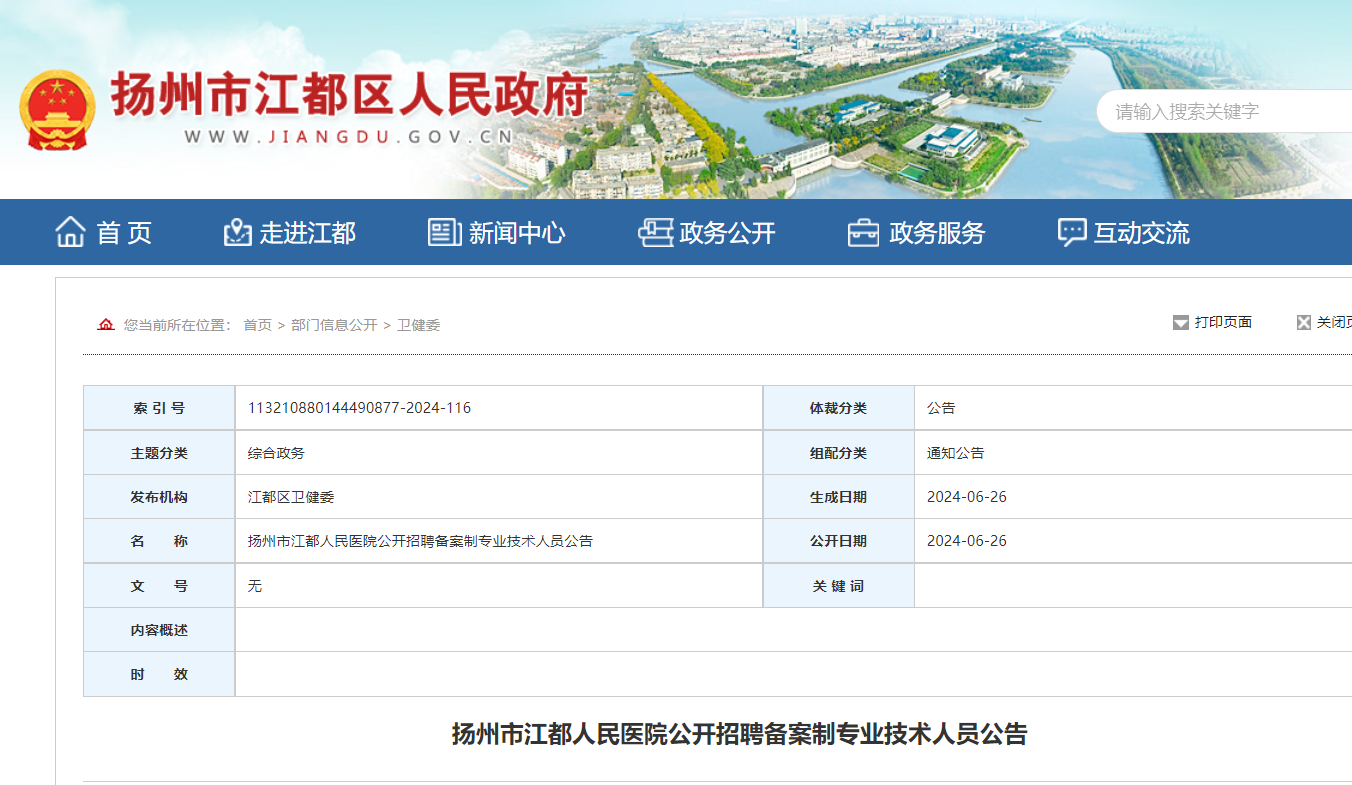Go to 首页 in the breadcrumb

(257, 325)
